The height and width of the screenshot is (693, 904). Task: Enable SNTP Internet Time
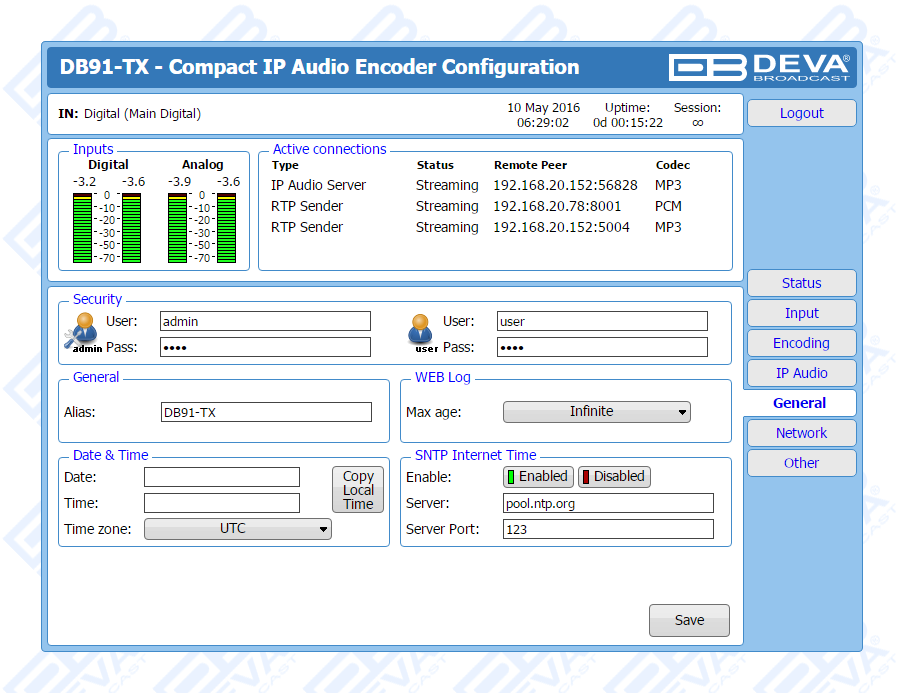538,477
